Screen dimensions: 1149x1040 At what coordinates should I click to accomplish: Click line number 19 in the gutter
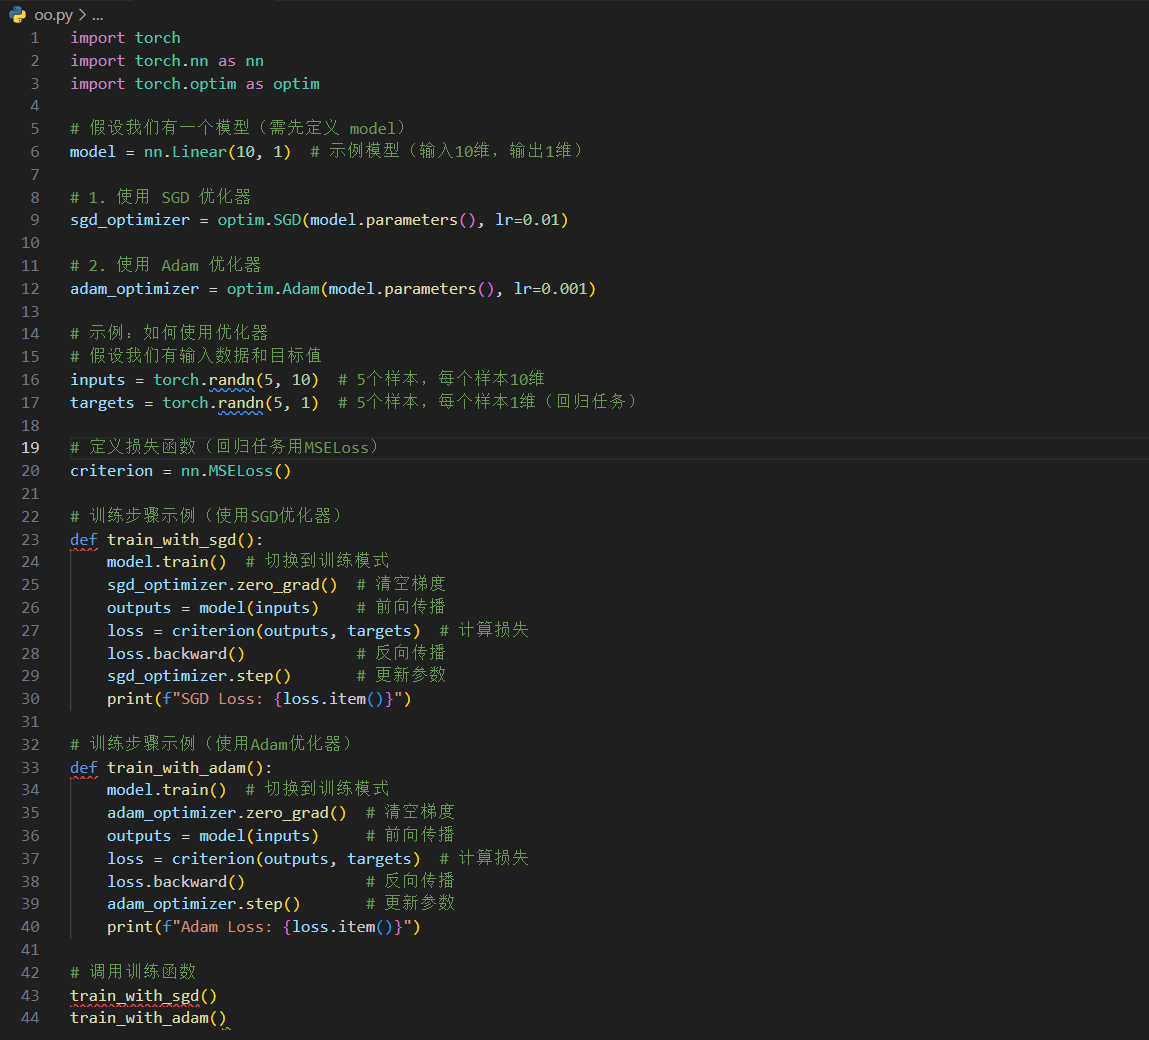(30, 448)
